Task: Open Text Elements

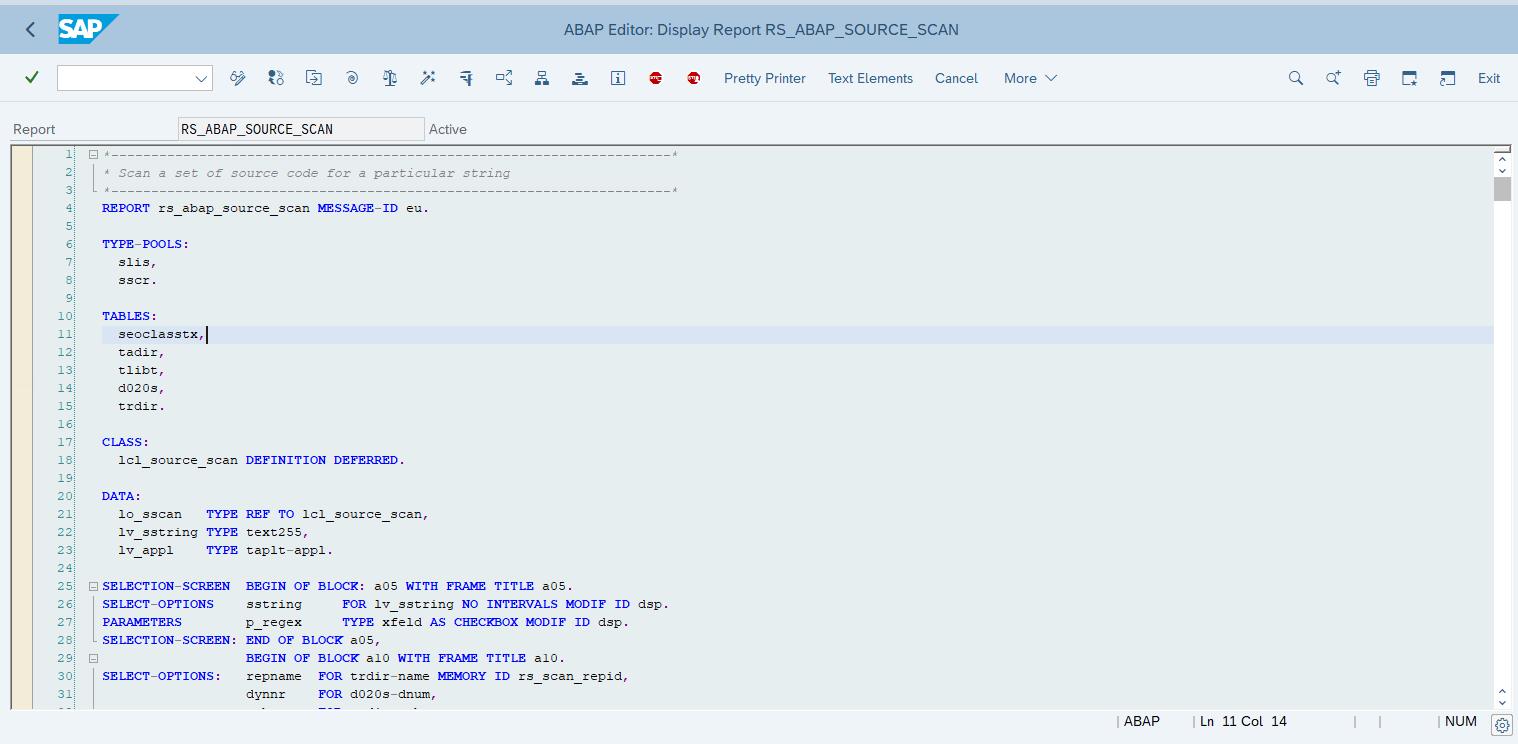Action: click(870, 78)
